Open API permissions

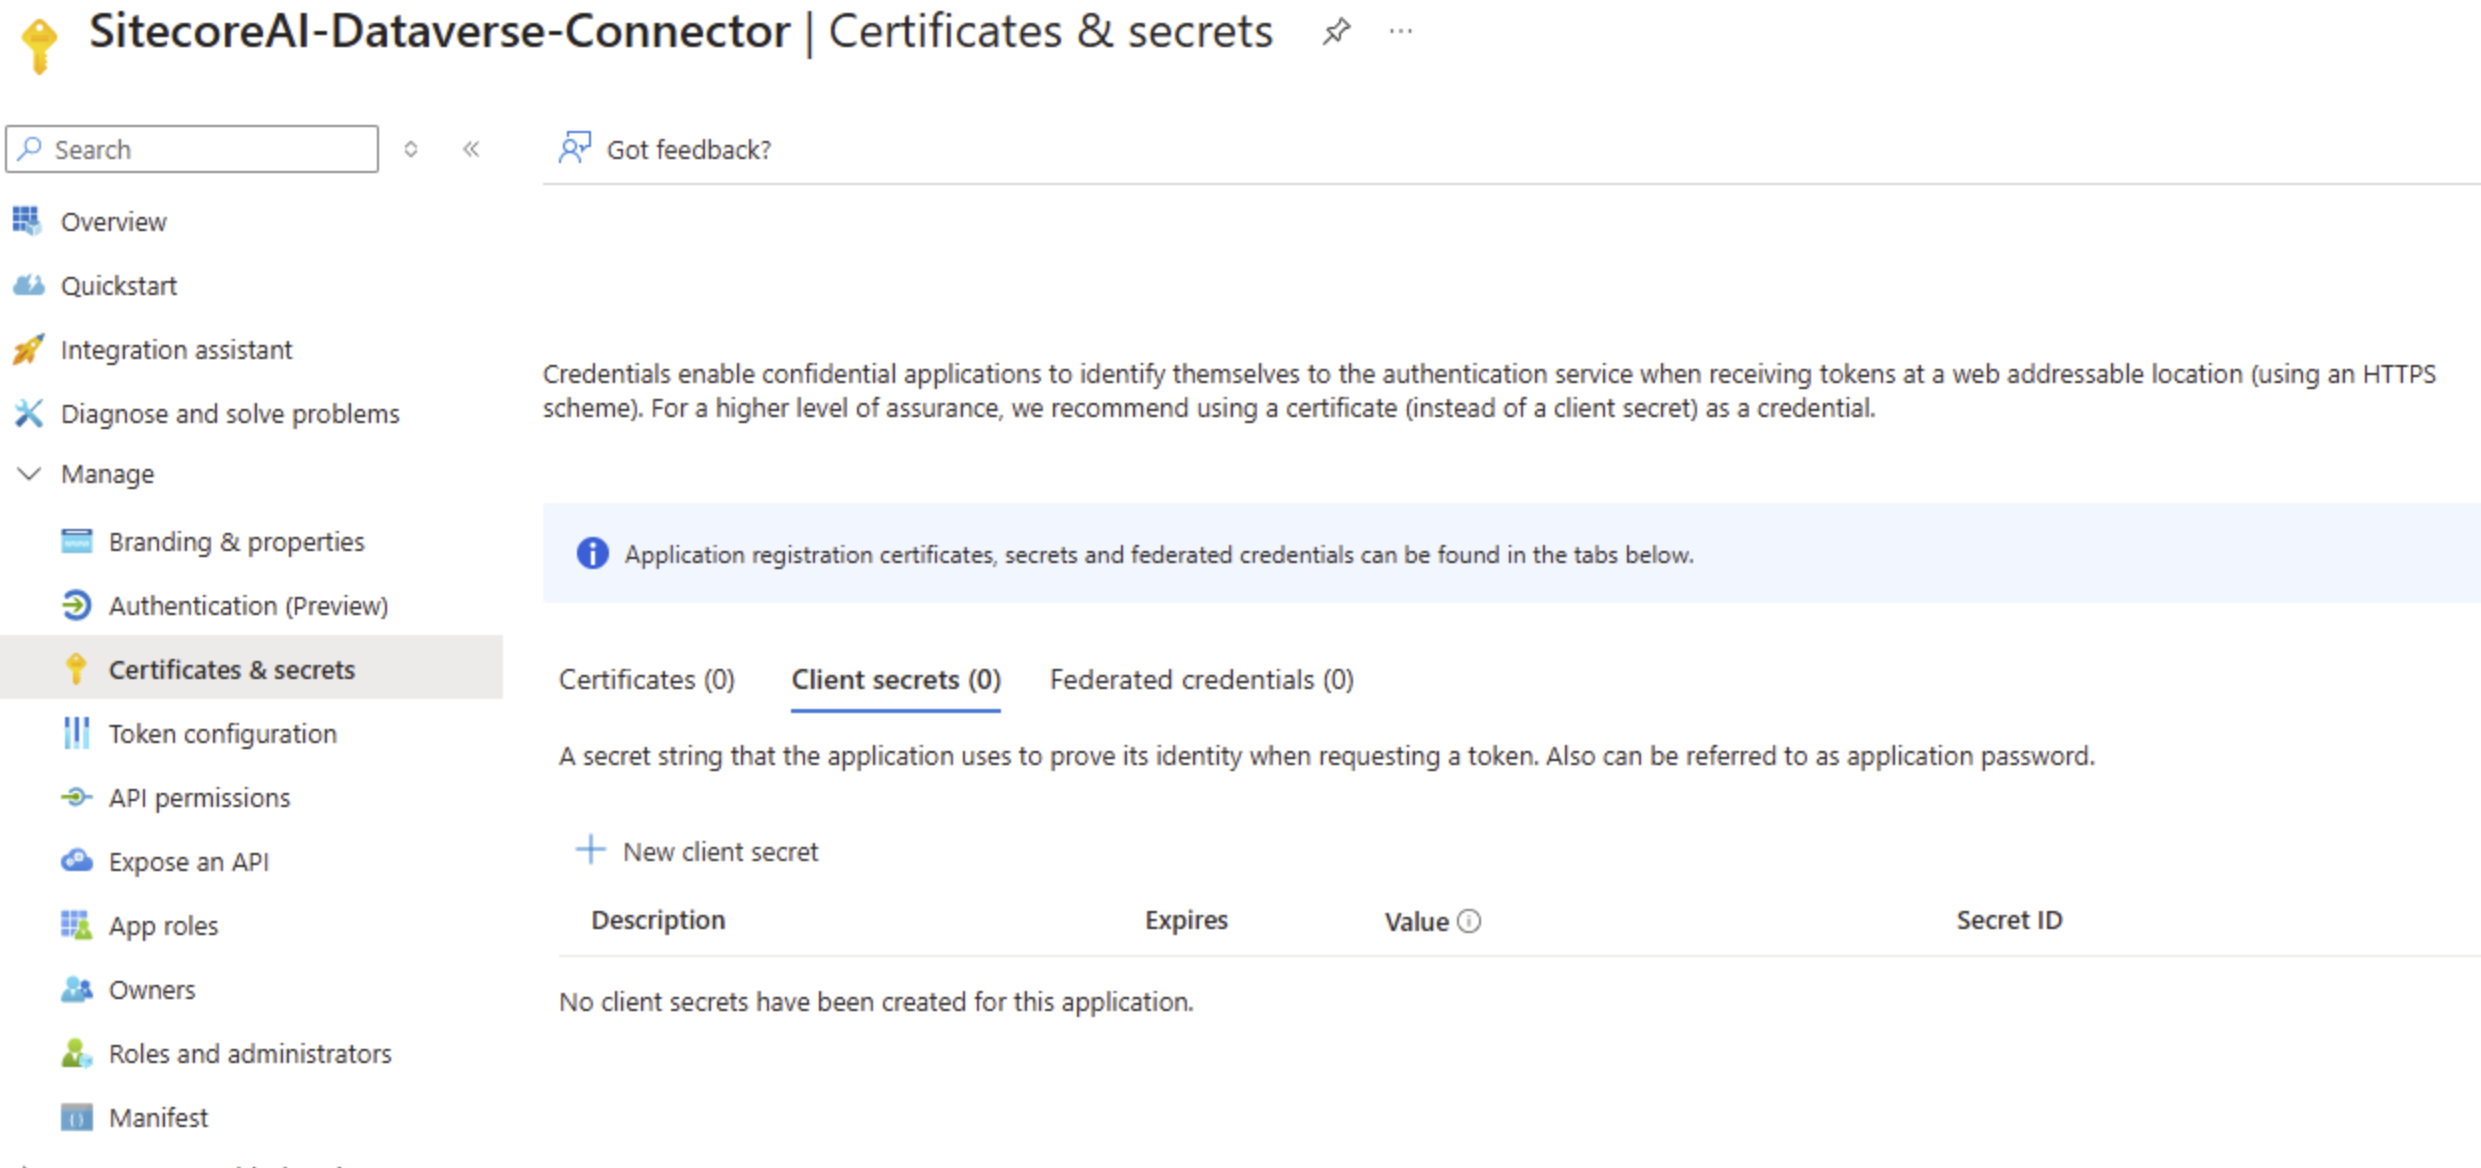coord(199,797)
